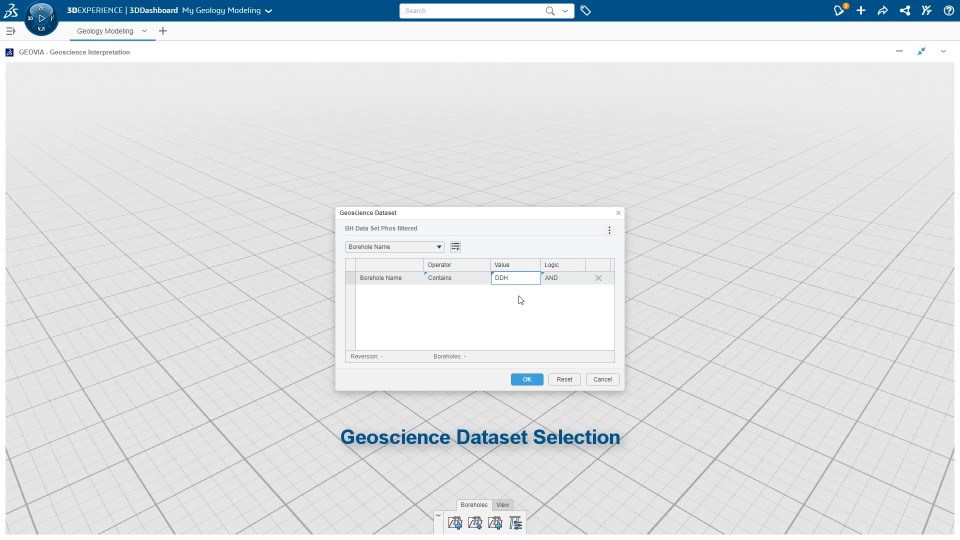The width and height of the screenshot is (960, 540).
Task: Switch to the Geology Modeling tab
Action: [105, 31]
